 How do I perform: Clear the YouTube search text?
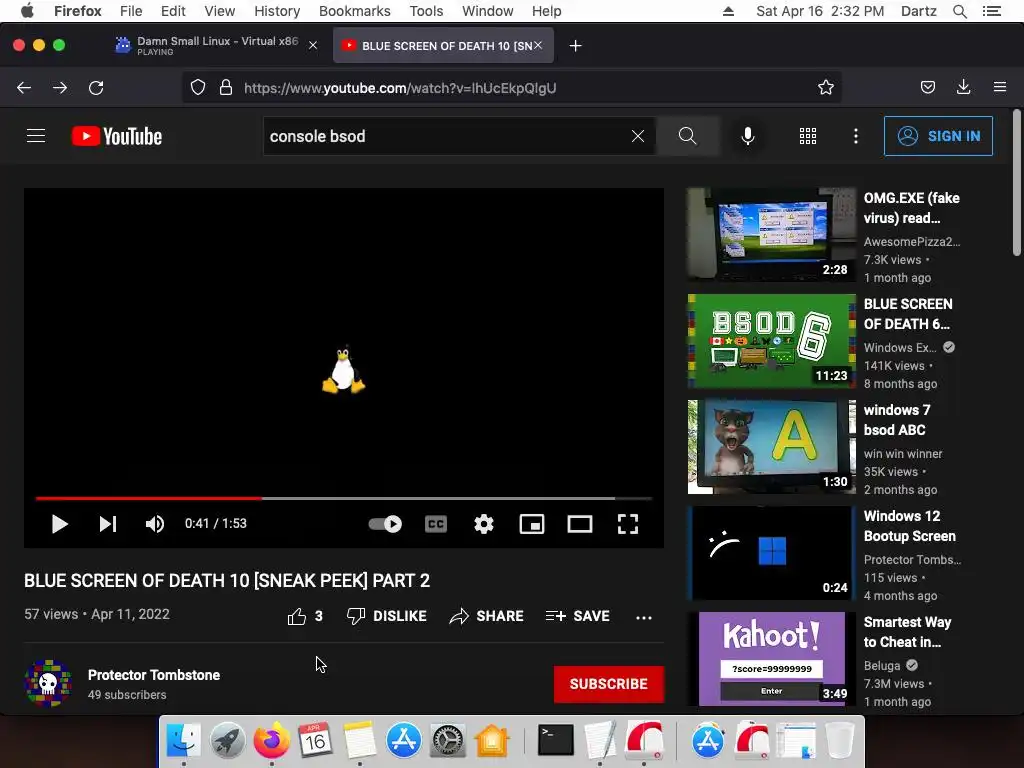(x=638, y=136)
